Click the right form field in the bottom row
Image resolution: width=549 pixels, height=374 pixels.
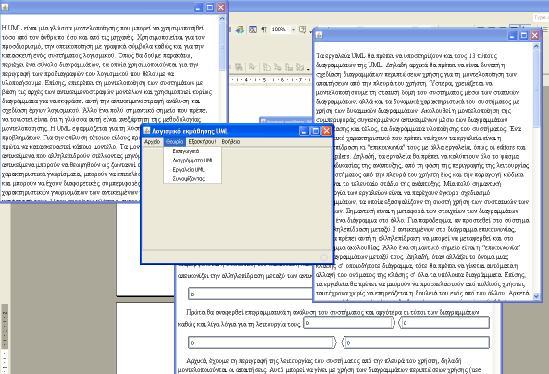pos(417,342)
